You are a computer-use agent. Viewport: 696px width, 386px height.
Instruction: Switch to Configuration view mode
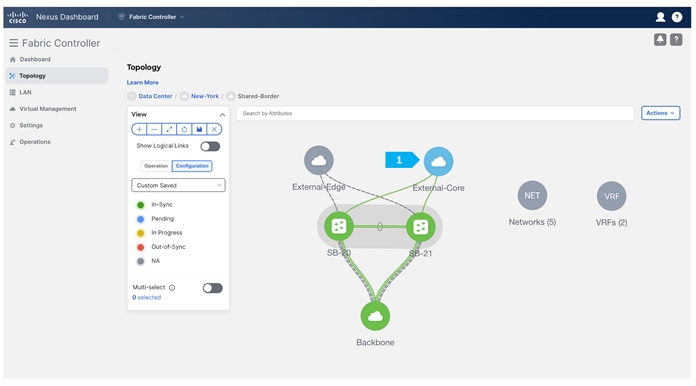click(x=192, y=166)
